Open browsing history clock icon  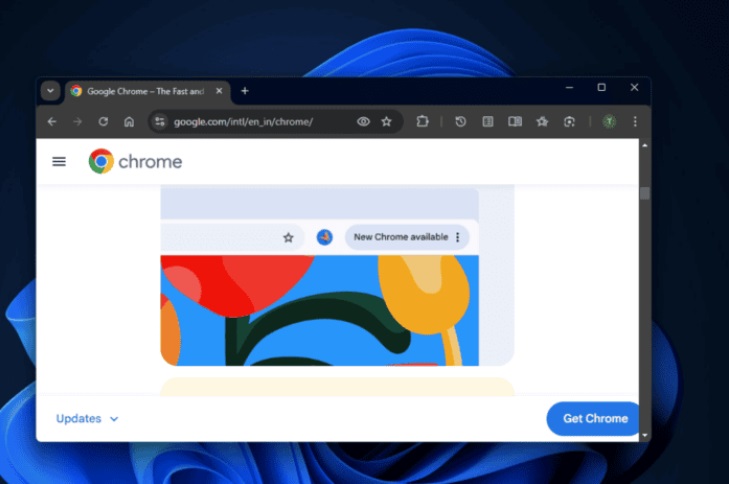(x=460, y=122)
